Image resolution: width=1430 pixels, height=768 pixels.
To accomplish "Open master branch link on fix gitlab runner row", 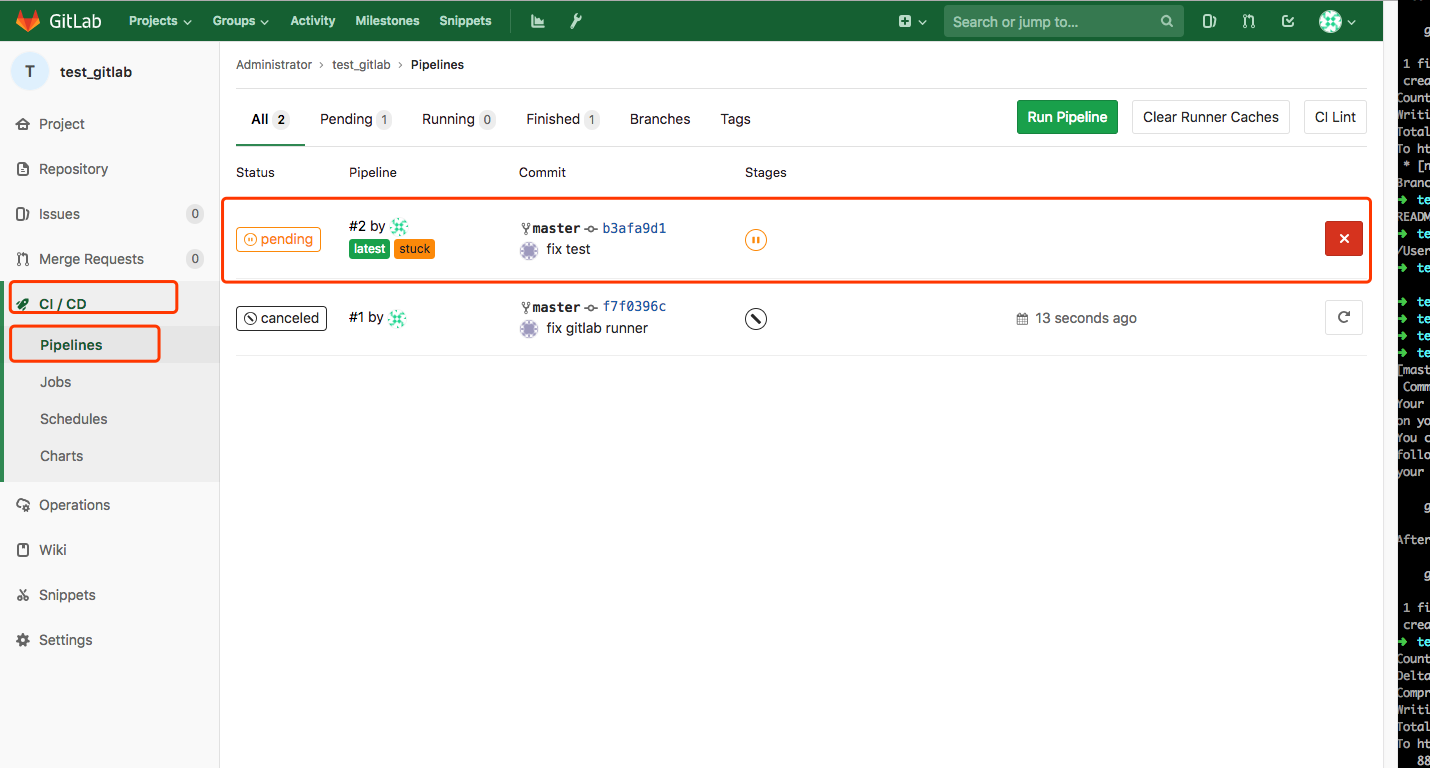I will (x=556, y=307).
